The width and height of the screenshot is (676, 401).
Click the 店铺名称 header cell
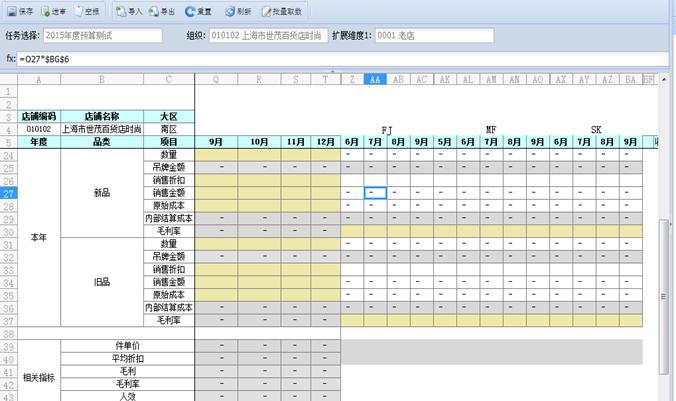(x=102, y=116)
